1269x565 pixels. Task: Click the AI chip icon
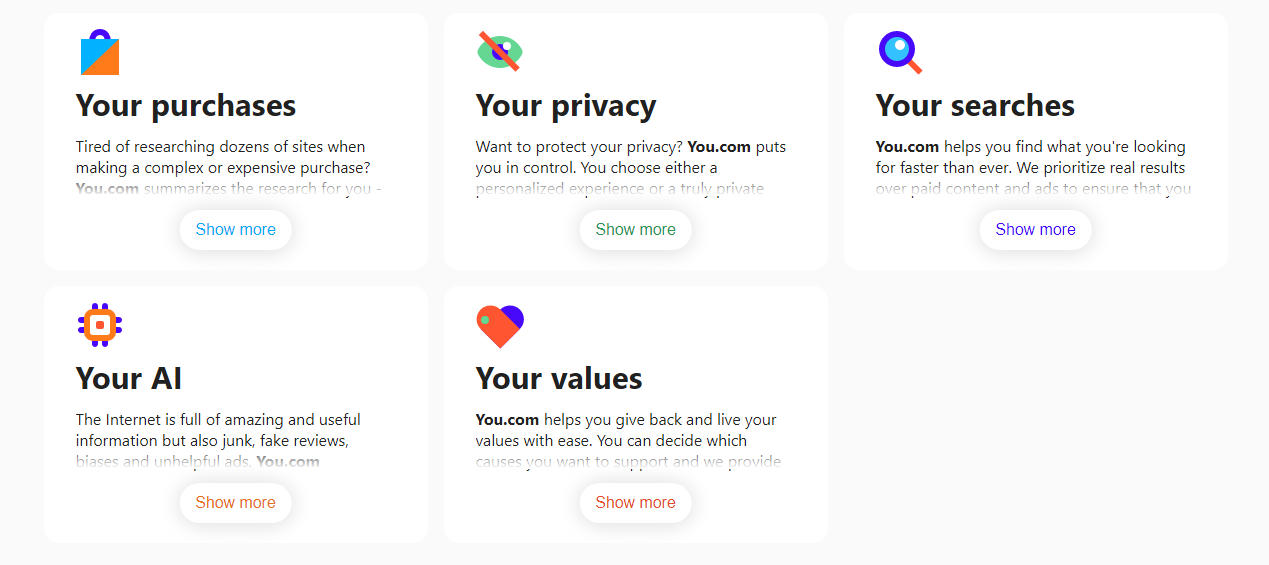(x=100, y=325)
